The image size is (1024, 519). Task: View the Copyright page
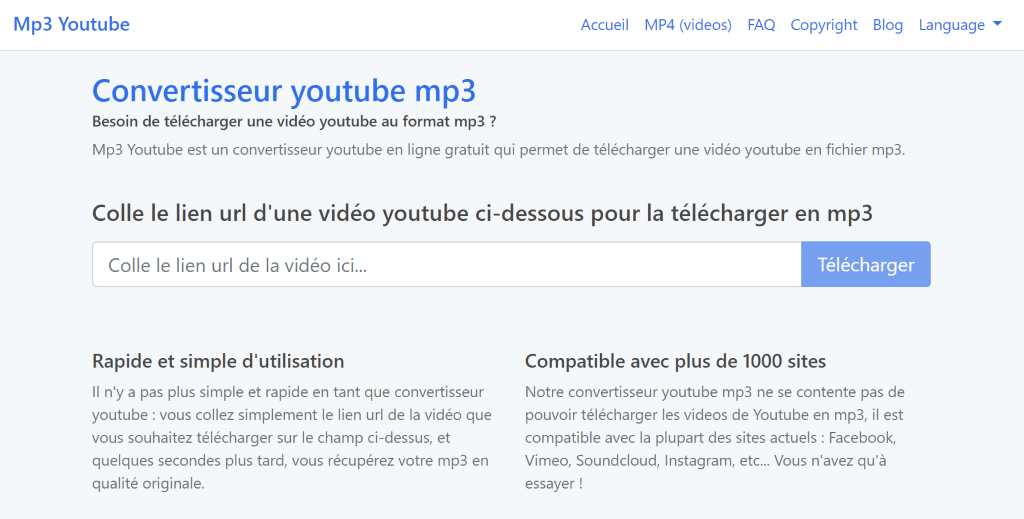point(824,25)
